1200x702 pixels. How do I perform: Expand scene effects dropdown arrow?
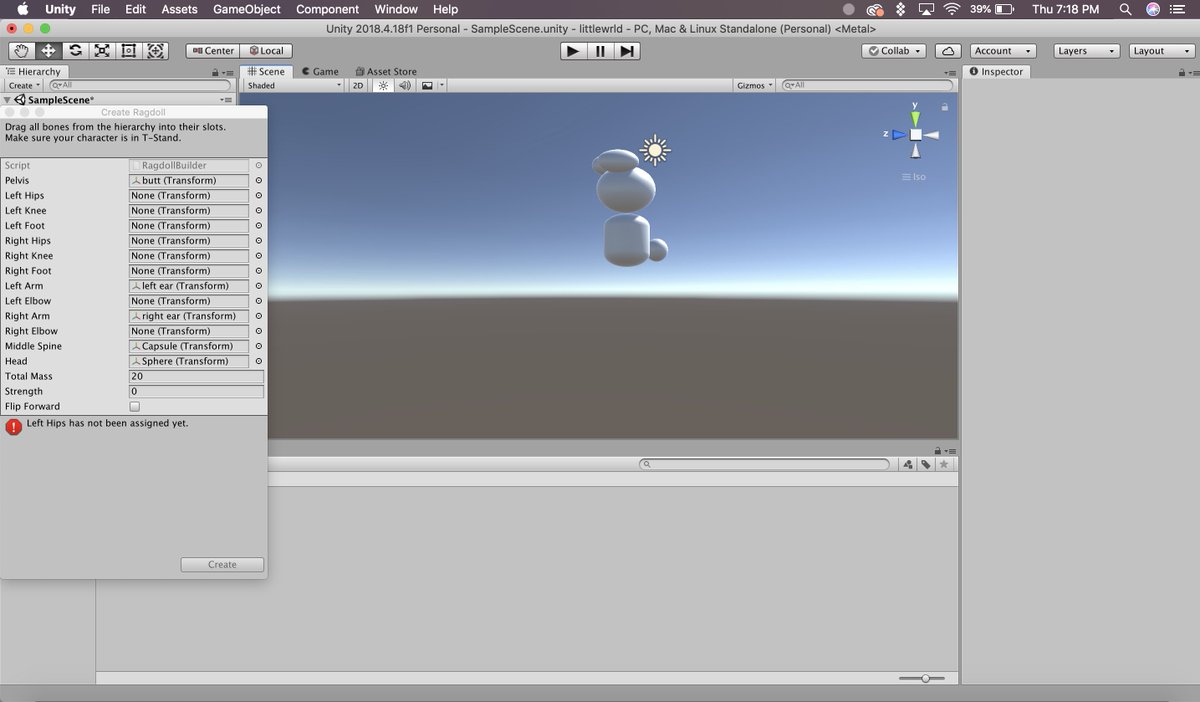click(x=441, y=86)
